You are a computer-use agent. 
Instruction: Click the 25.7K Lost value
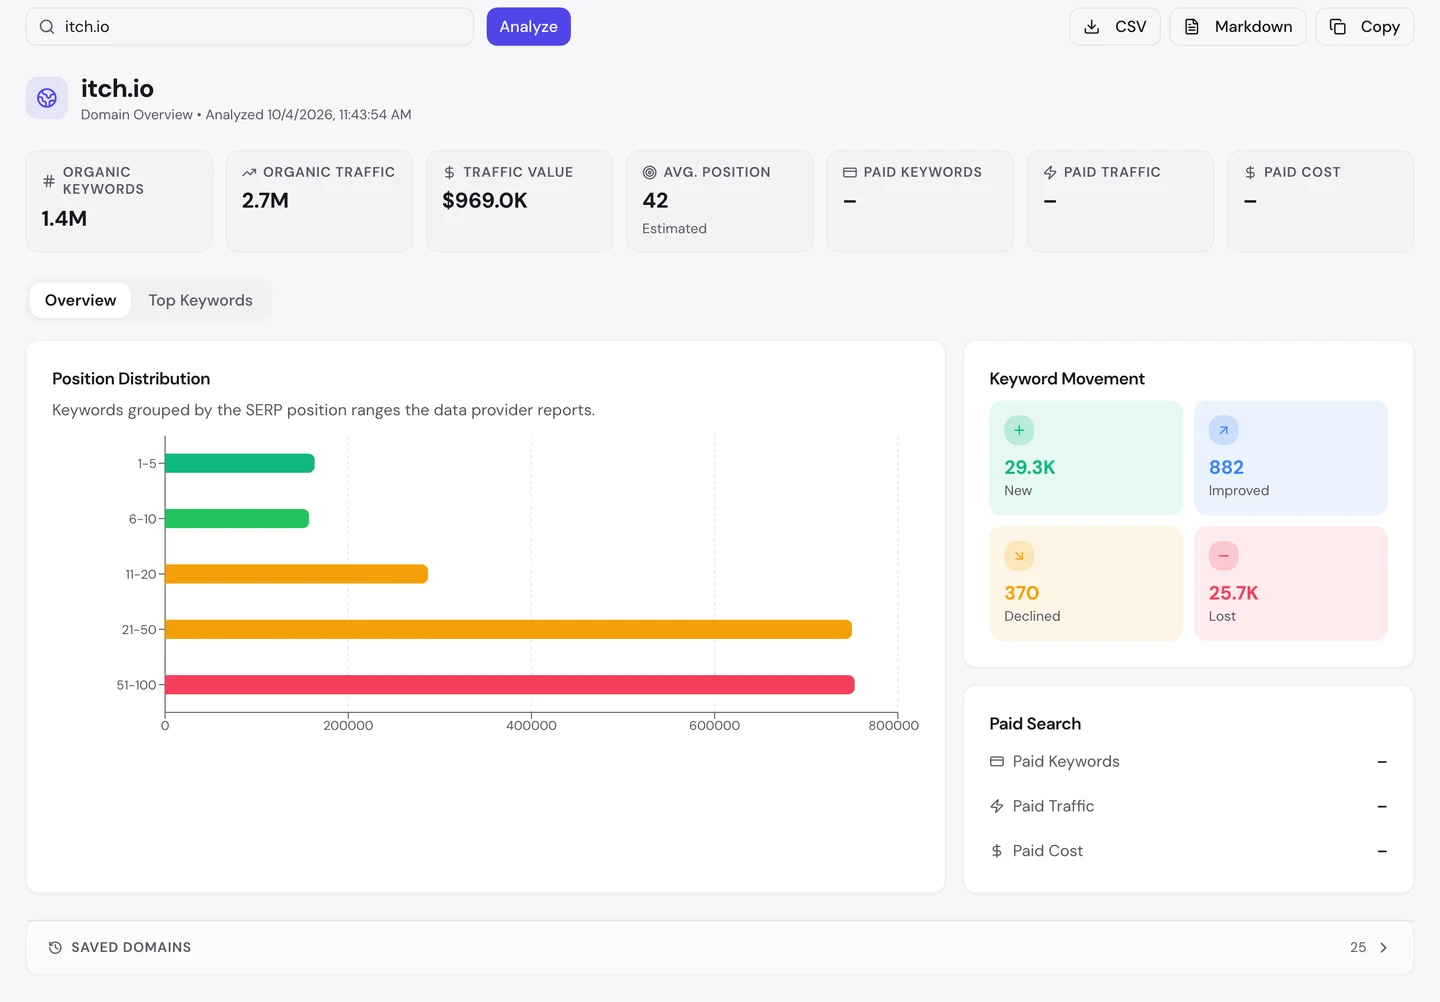click(1234, 593)
